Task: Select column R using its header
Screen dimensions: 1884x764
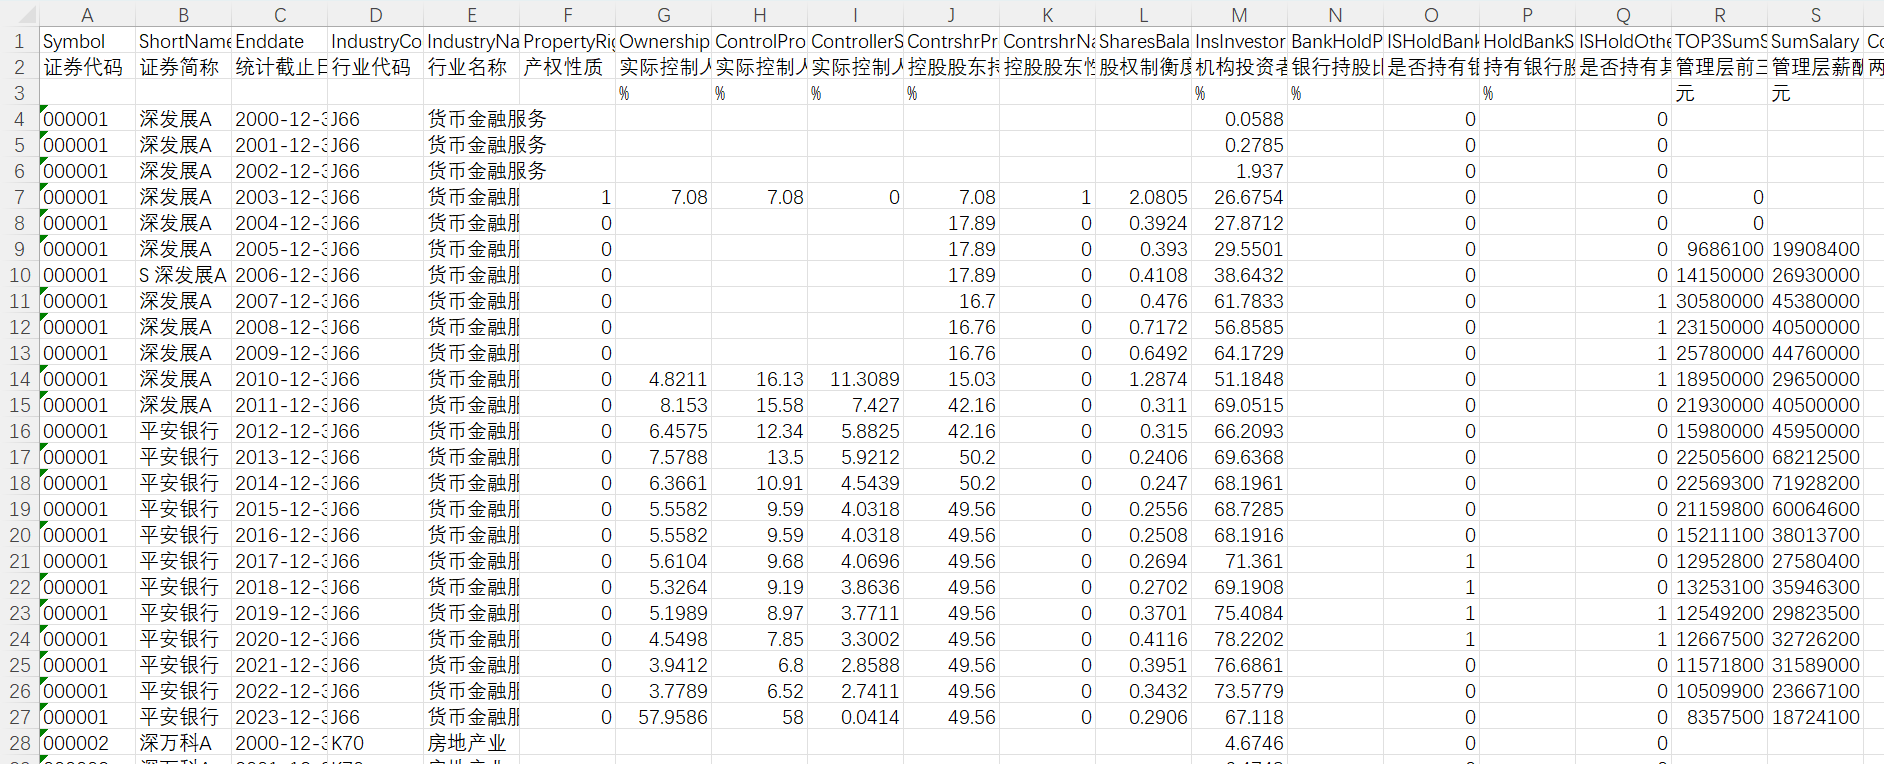Action: click(1719, 14)
